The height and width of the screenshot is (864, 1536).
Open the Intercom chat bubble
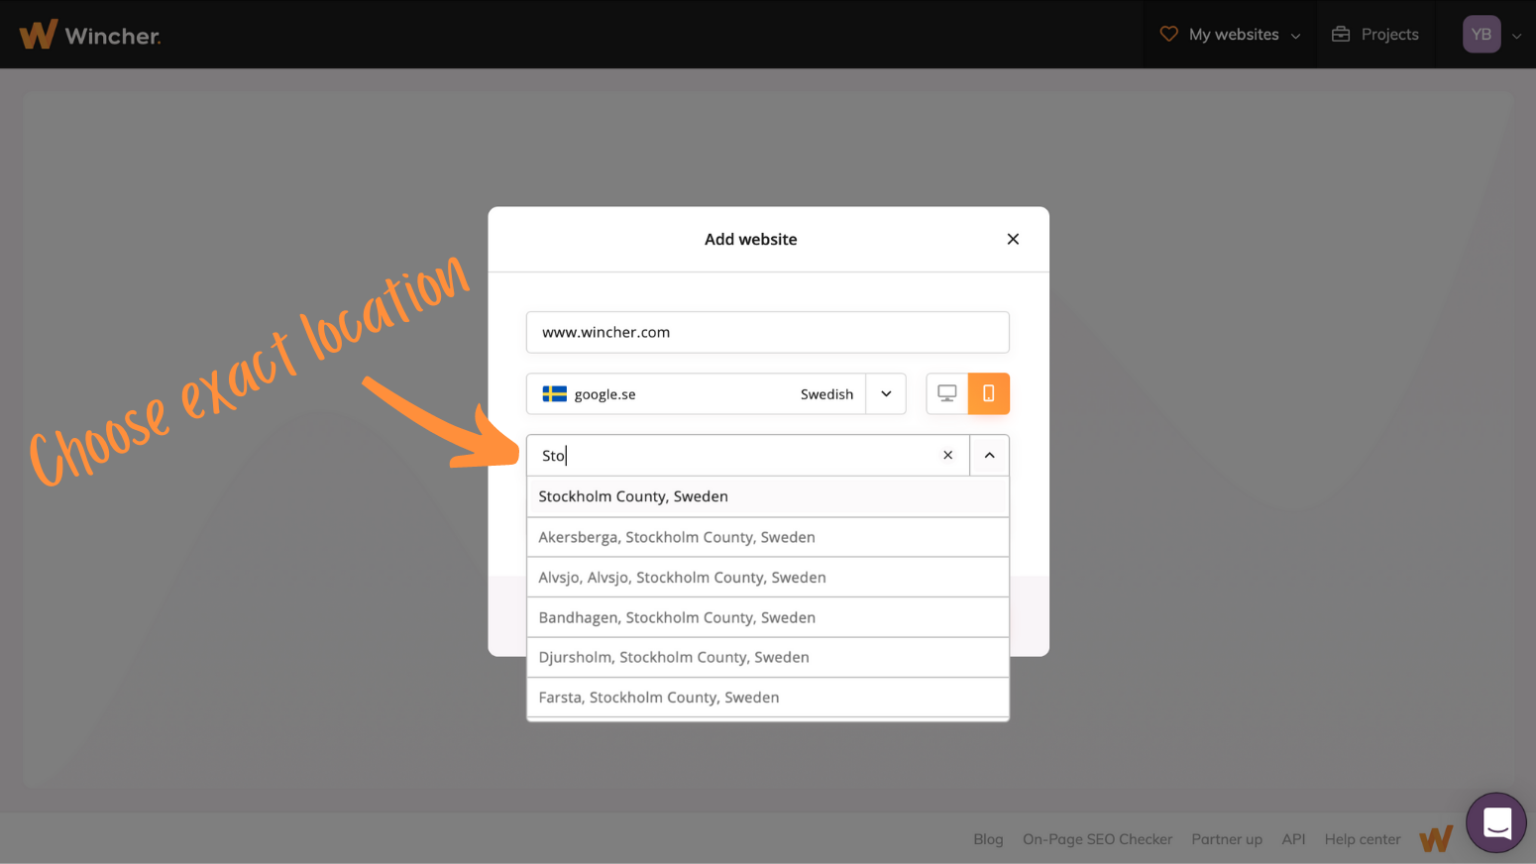(x=1496, y=822)
